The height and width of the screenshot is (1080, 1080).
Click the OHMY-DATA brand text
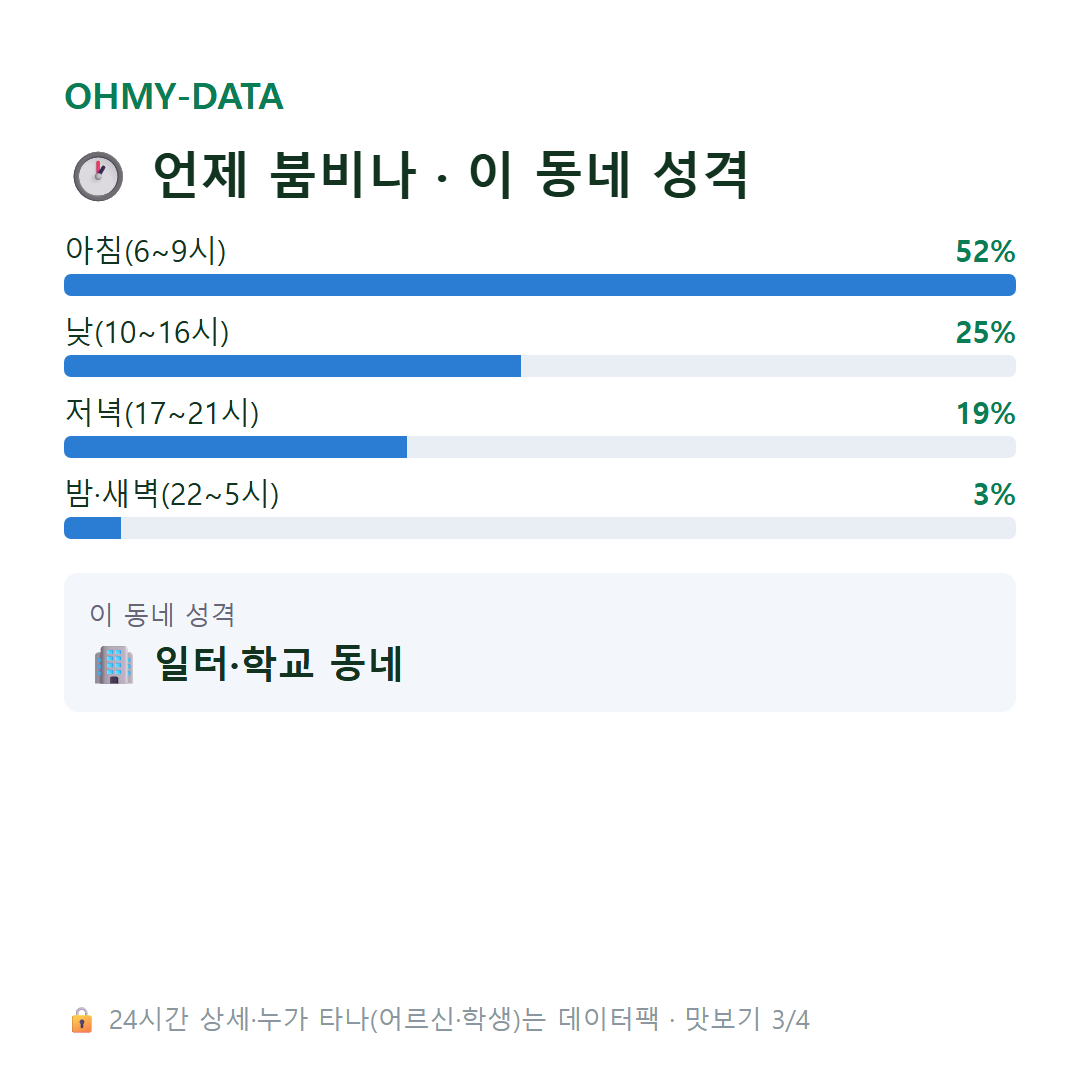point(174,96)
